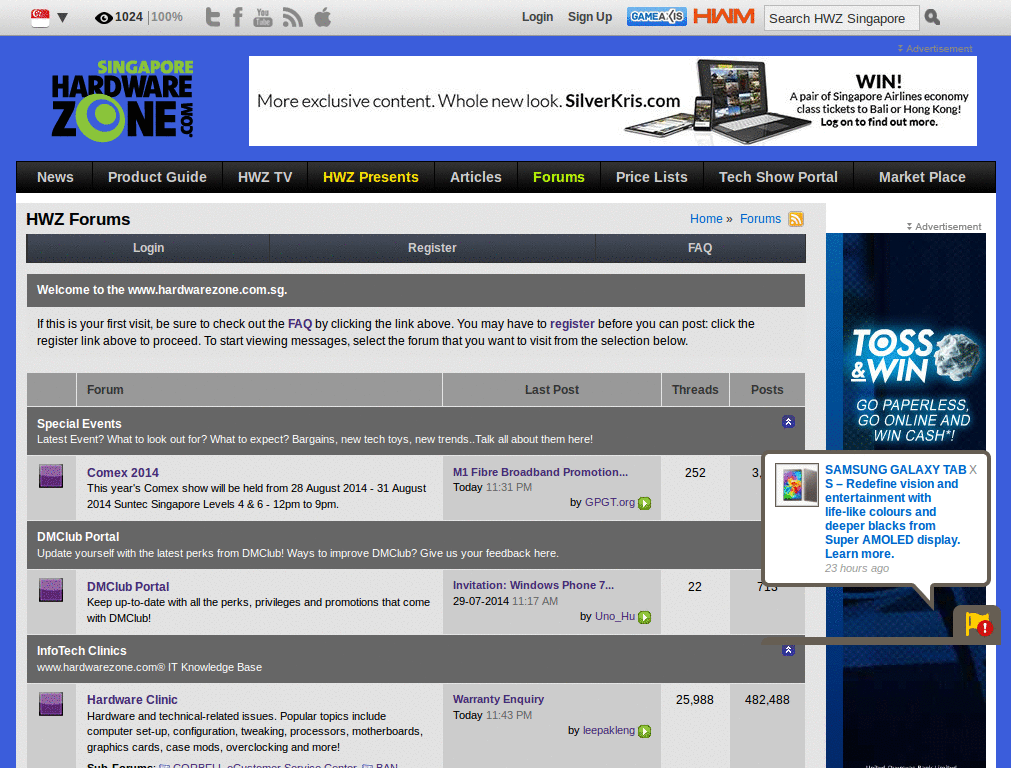Image resolution: width=1024 pixels, height=768 pixels.
Task: Click the search magnifier icon
Action: 933,18
